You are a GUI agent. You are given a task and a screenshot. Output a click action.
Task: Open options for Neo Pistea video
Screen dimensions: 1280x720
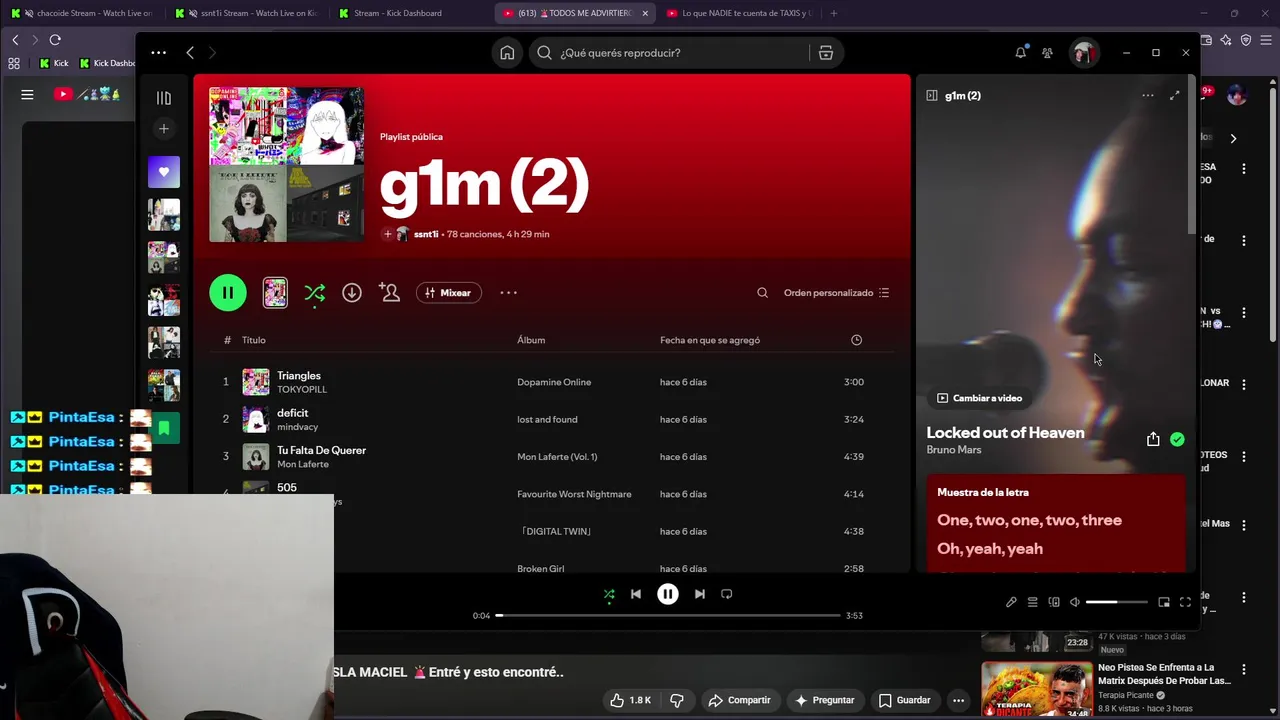pyautogui.click(x=1244, y=669)
